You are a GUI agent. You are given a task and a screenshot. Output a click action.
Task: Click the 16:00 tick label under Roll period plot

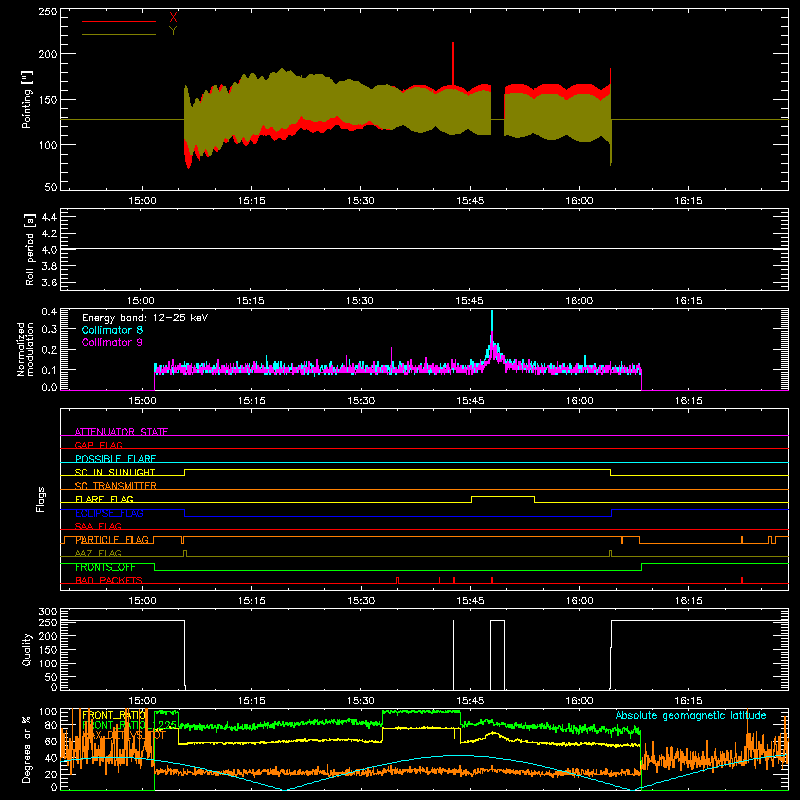click(579, 301)
